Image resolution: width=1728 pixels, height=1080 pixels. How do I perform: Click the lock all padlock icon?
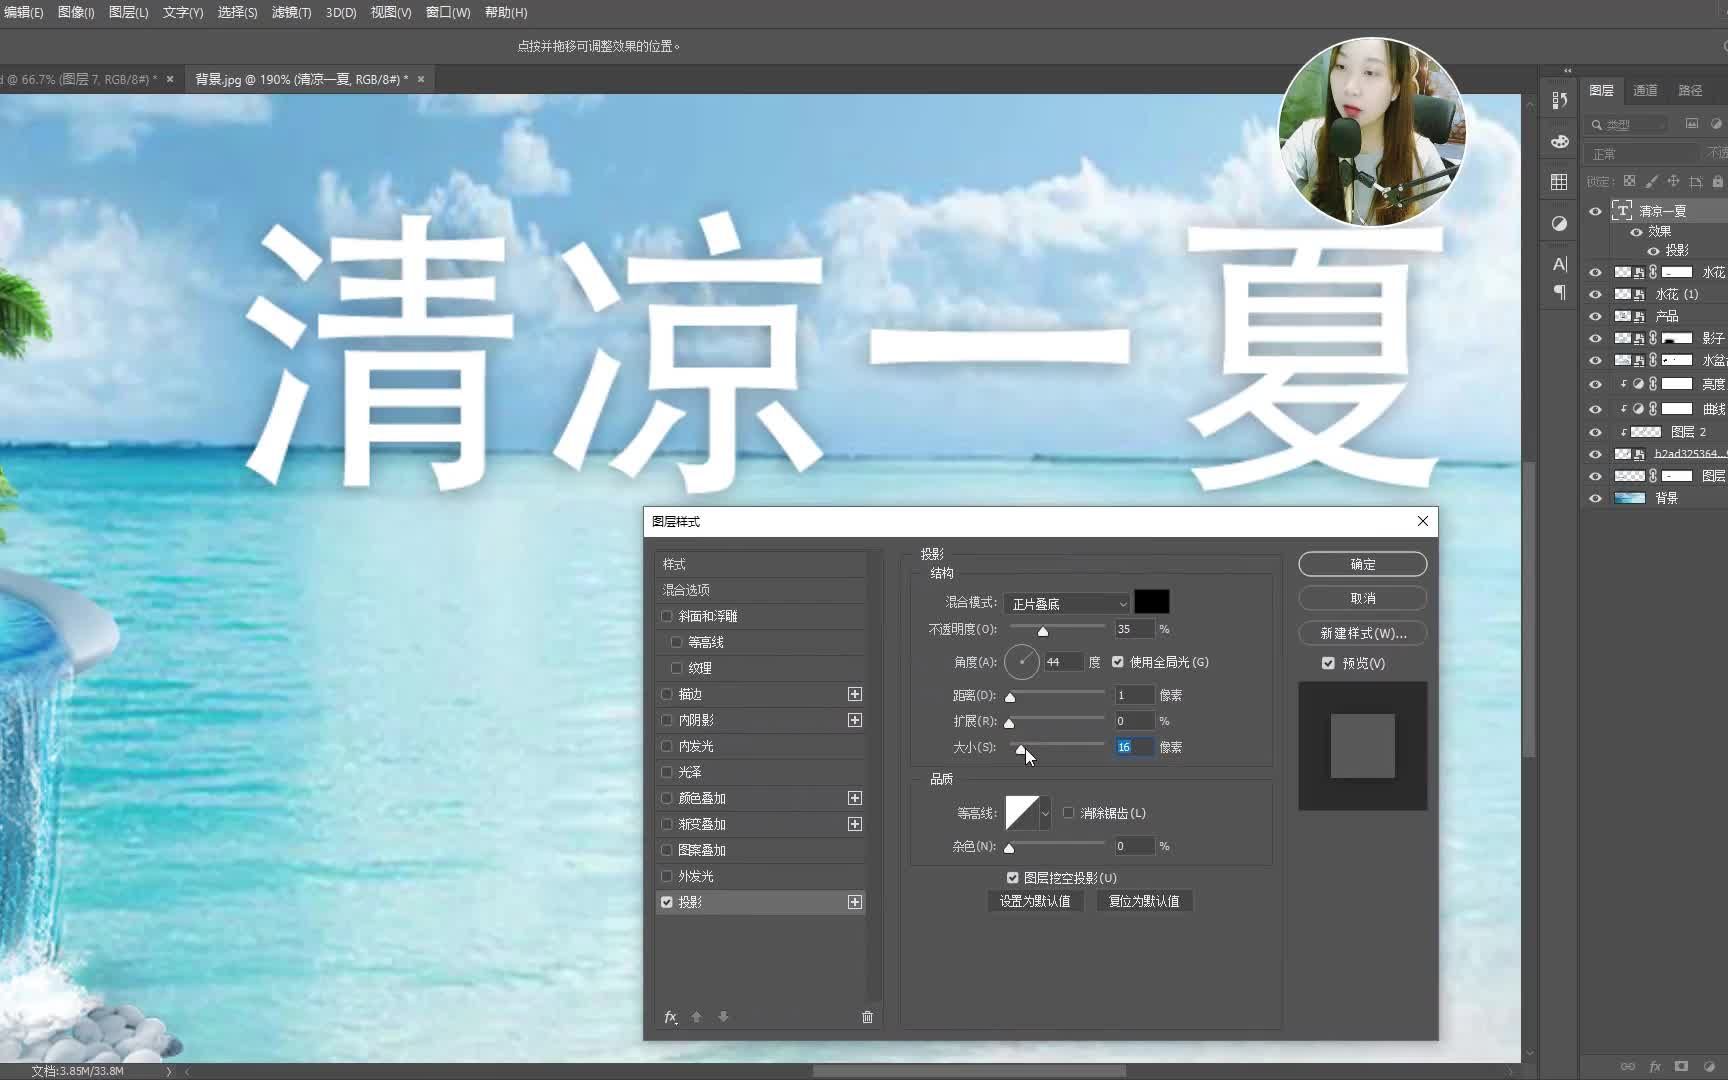1717,181
